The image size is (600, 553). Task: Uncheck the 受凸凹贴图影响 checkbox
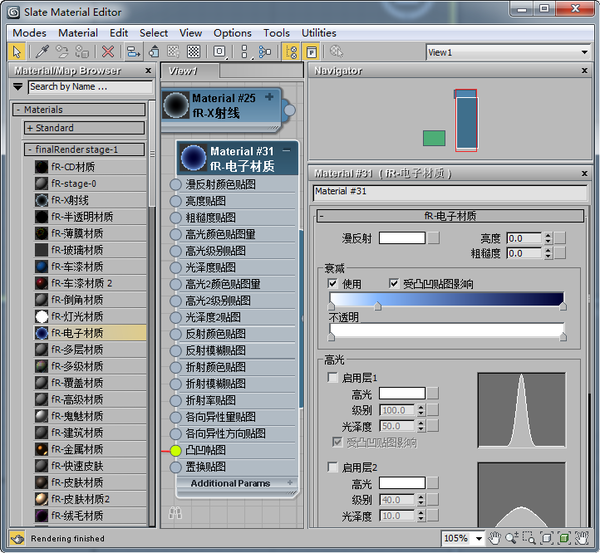pyautogui.click(x=393, y=284)
